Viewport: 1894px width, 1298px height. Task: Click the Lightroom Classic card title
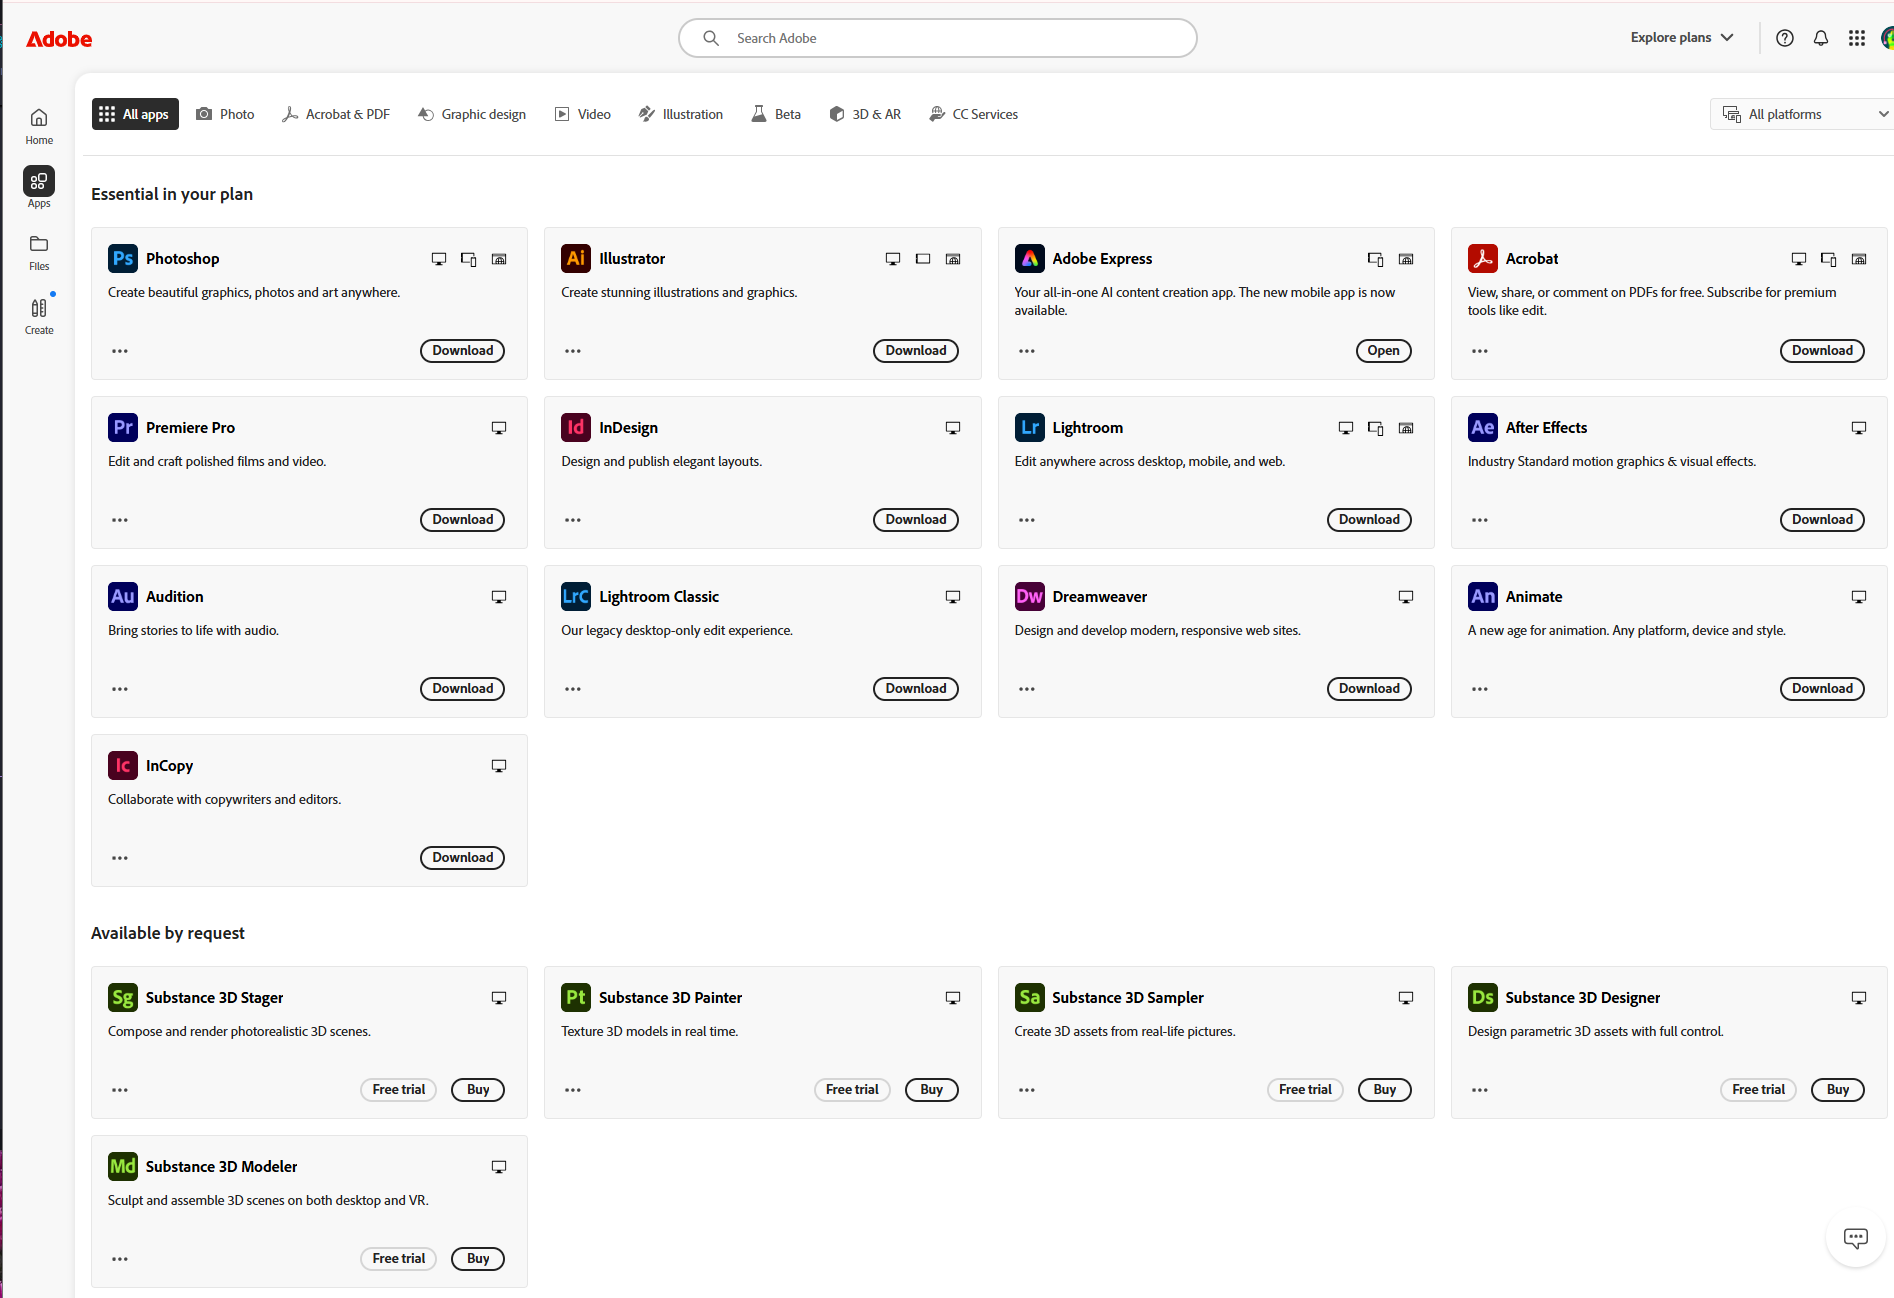click(x=659, y=597)
